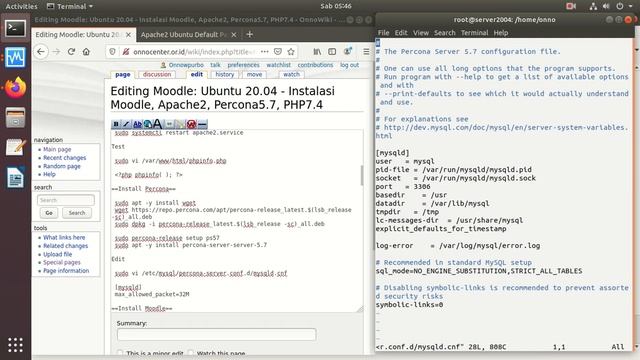This screenshot has width=640, height=360.
Task: Open a new Firefox tab
Action: click(250, 35)
